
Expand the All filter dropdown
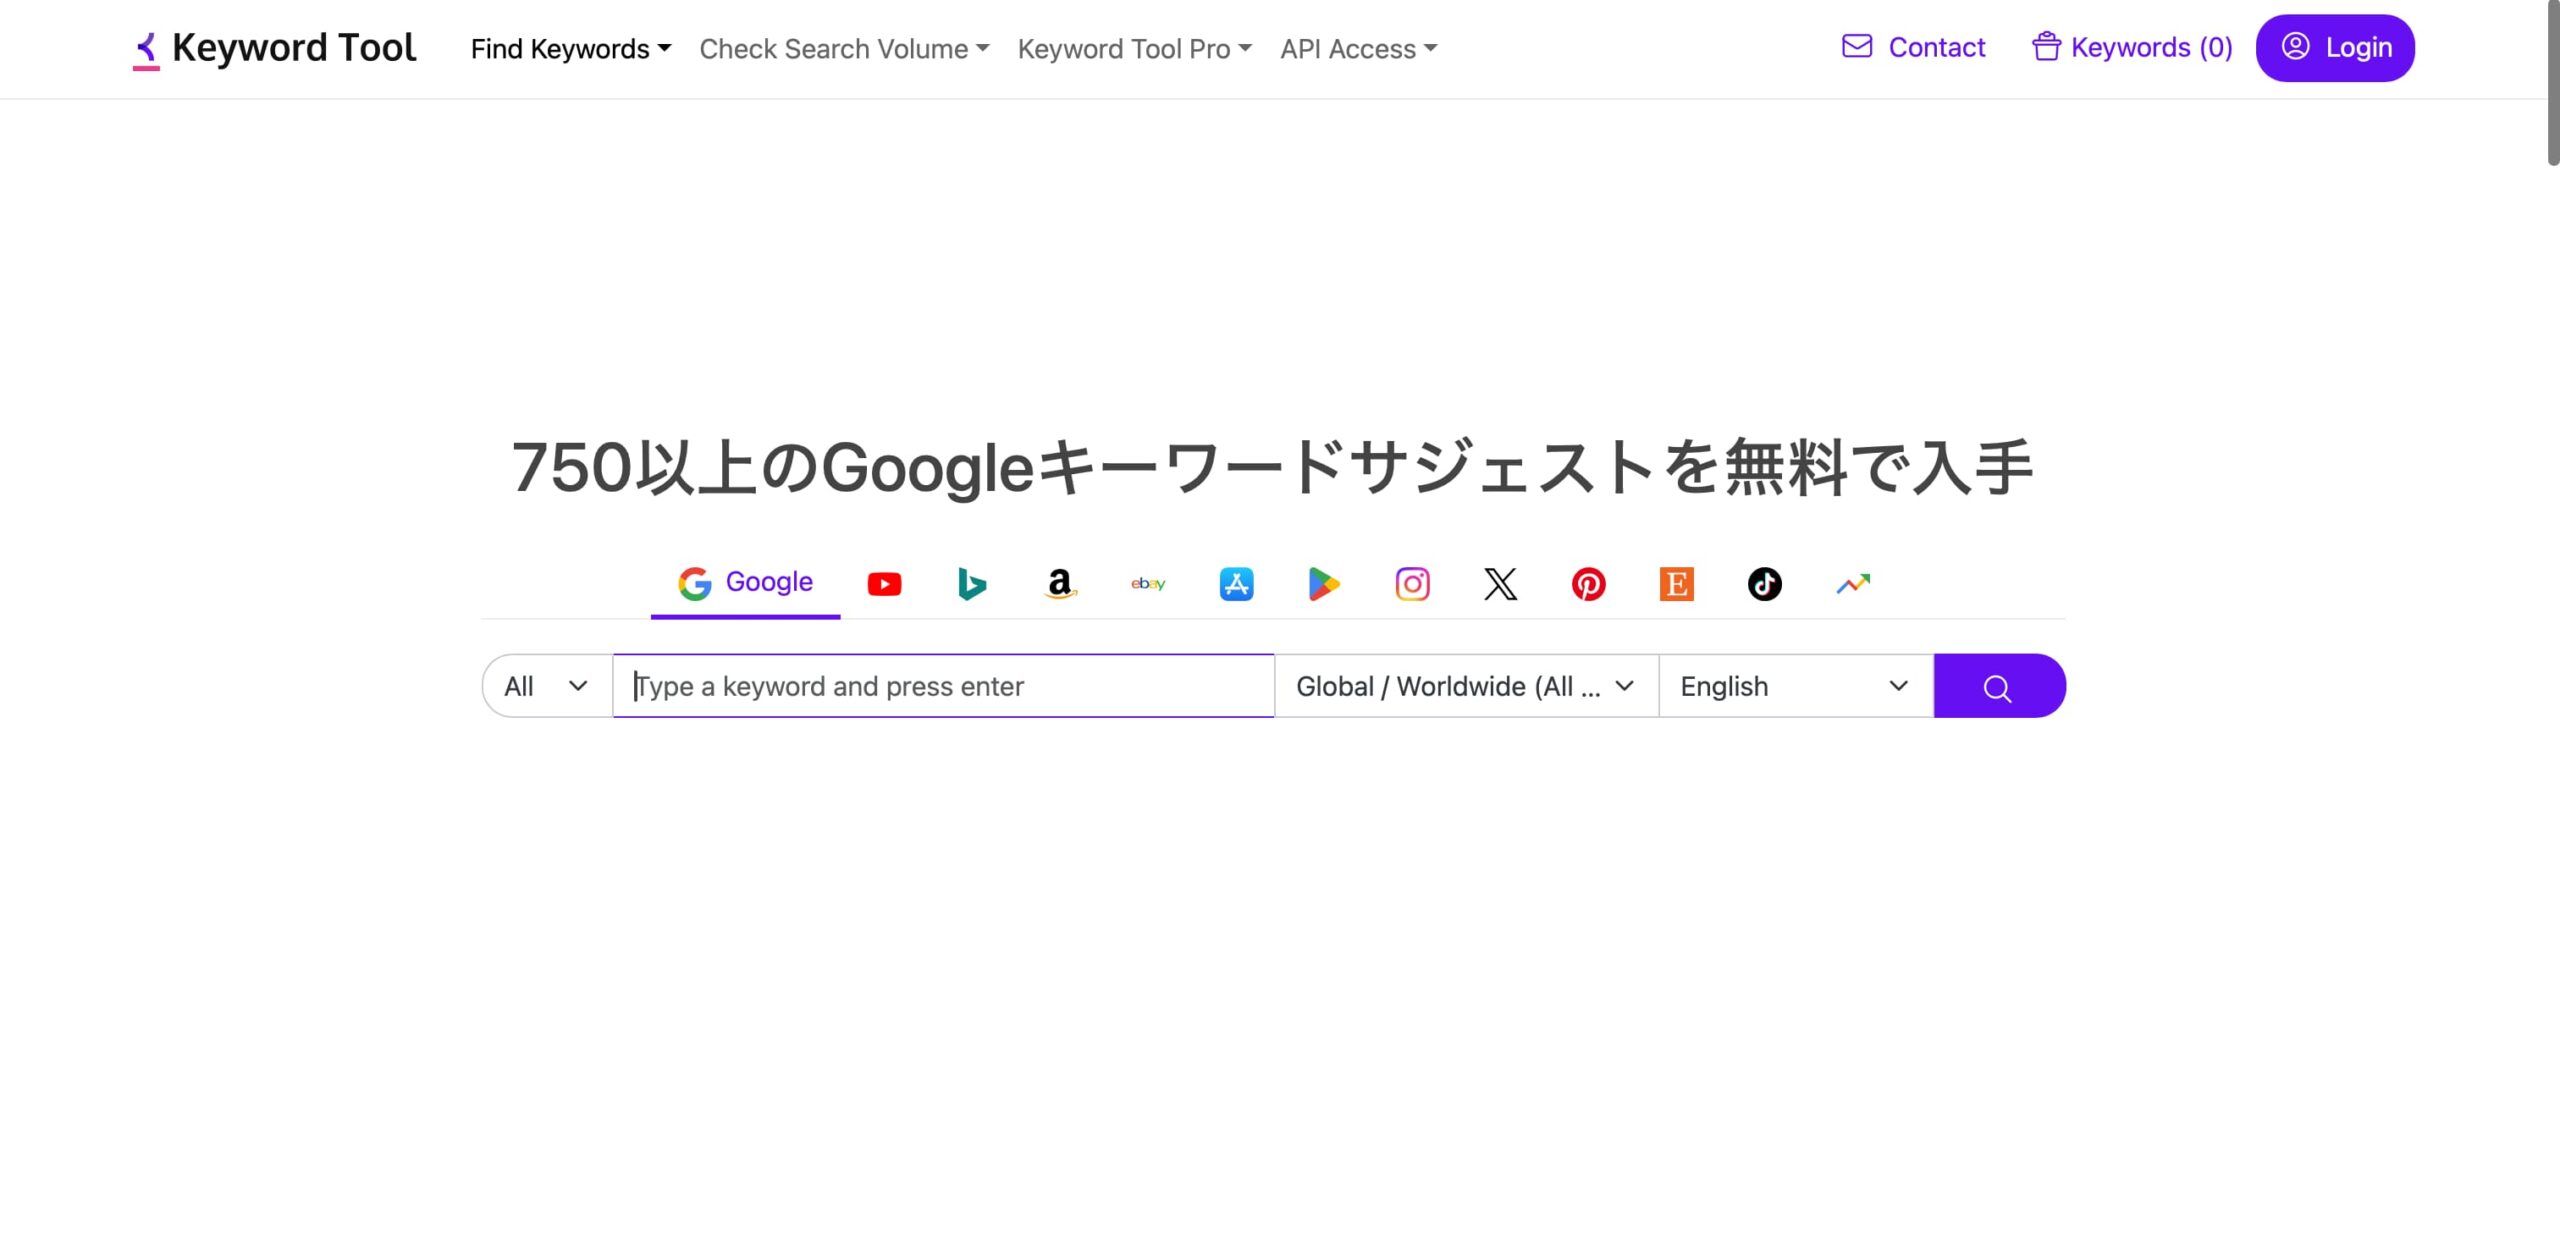(546, 686)
